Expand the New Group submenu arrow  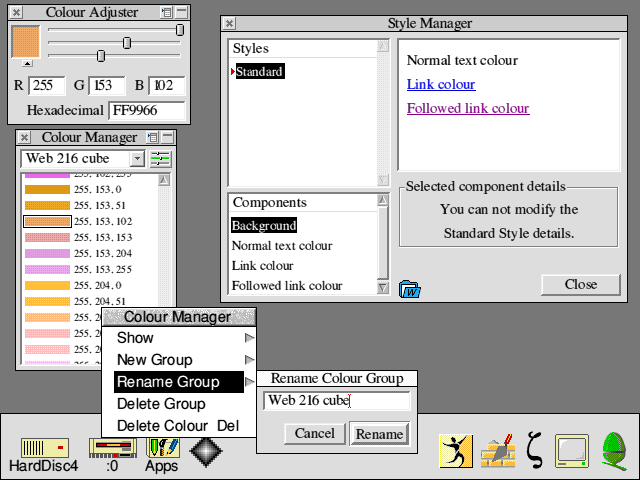pyautogui.click(x=249, y=360)
